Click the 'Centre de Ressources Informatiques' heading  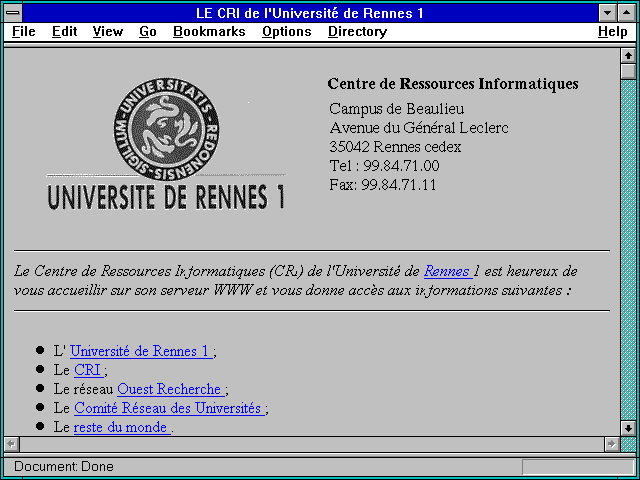click(x=453, y=84)
